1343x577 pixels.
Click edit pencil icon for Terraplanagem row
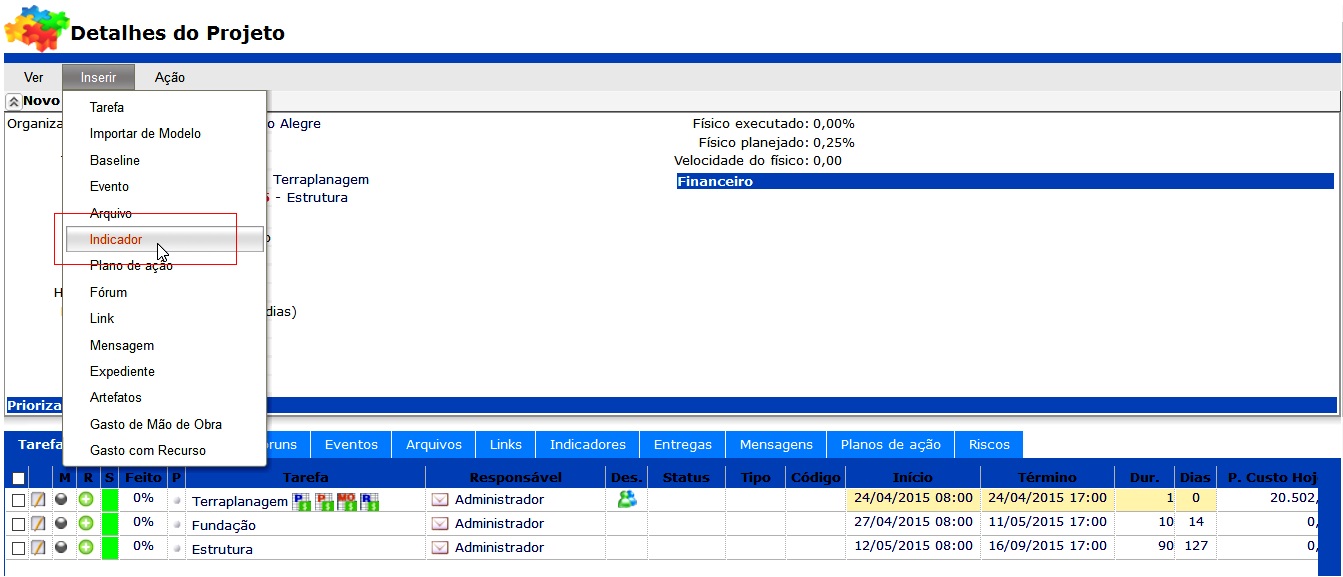point(39,499)
